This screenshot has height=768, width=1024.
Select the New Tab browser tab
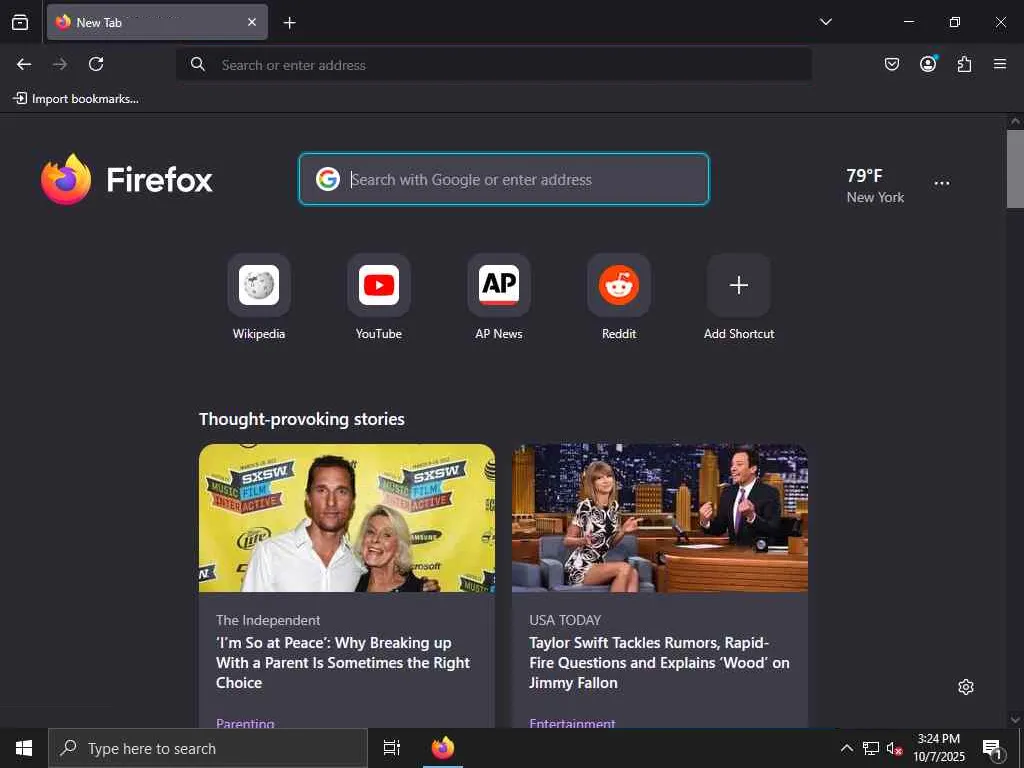pos(157,22)
